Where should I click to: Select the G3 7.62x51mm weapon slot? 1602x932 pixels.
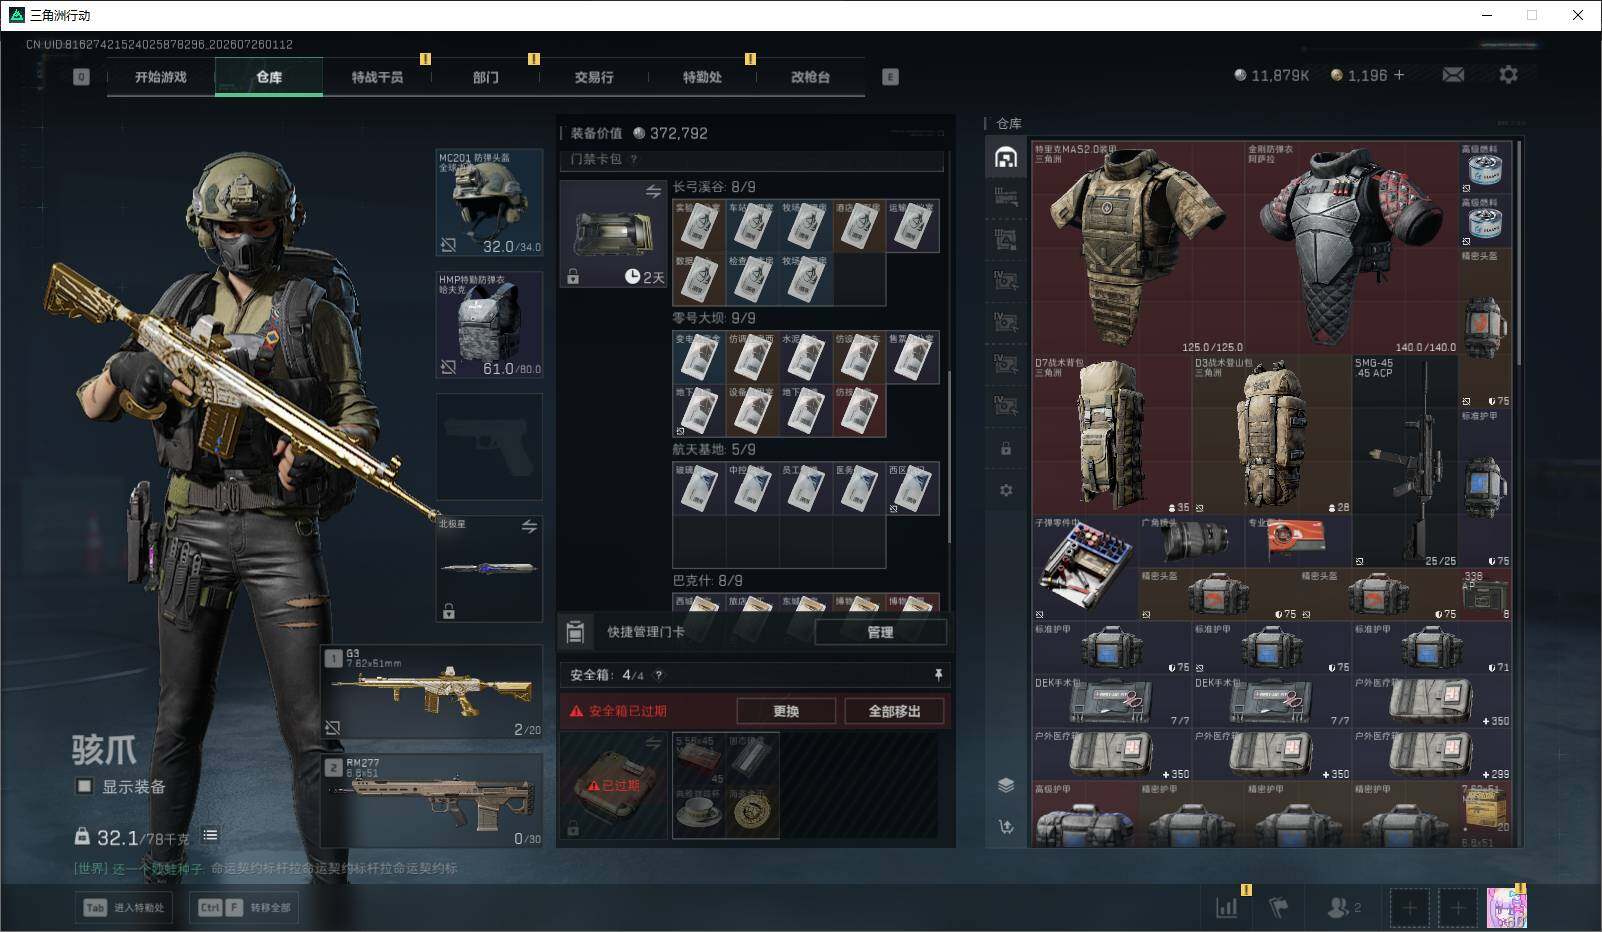(432, 692)
